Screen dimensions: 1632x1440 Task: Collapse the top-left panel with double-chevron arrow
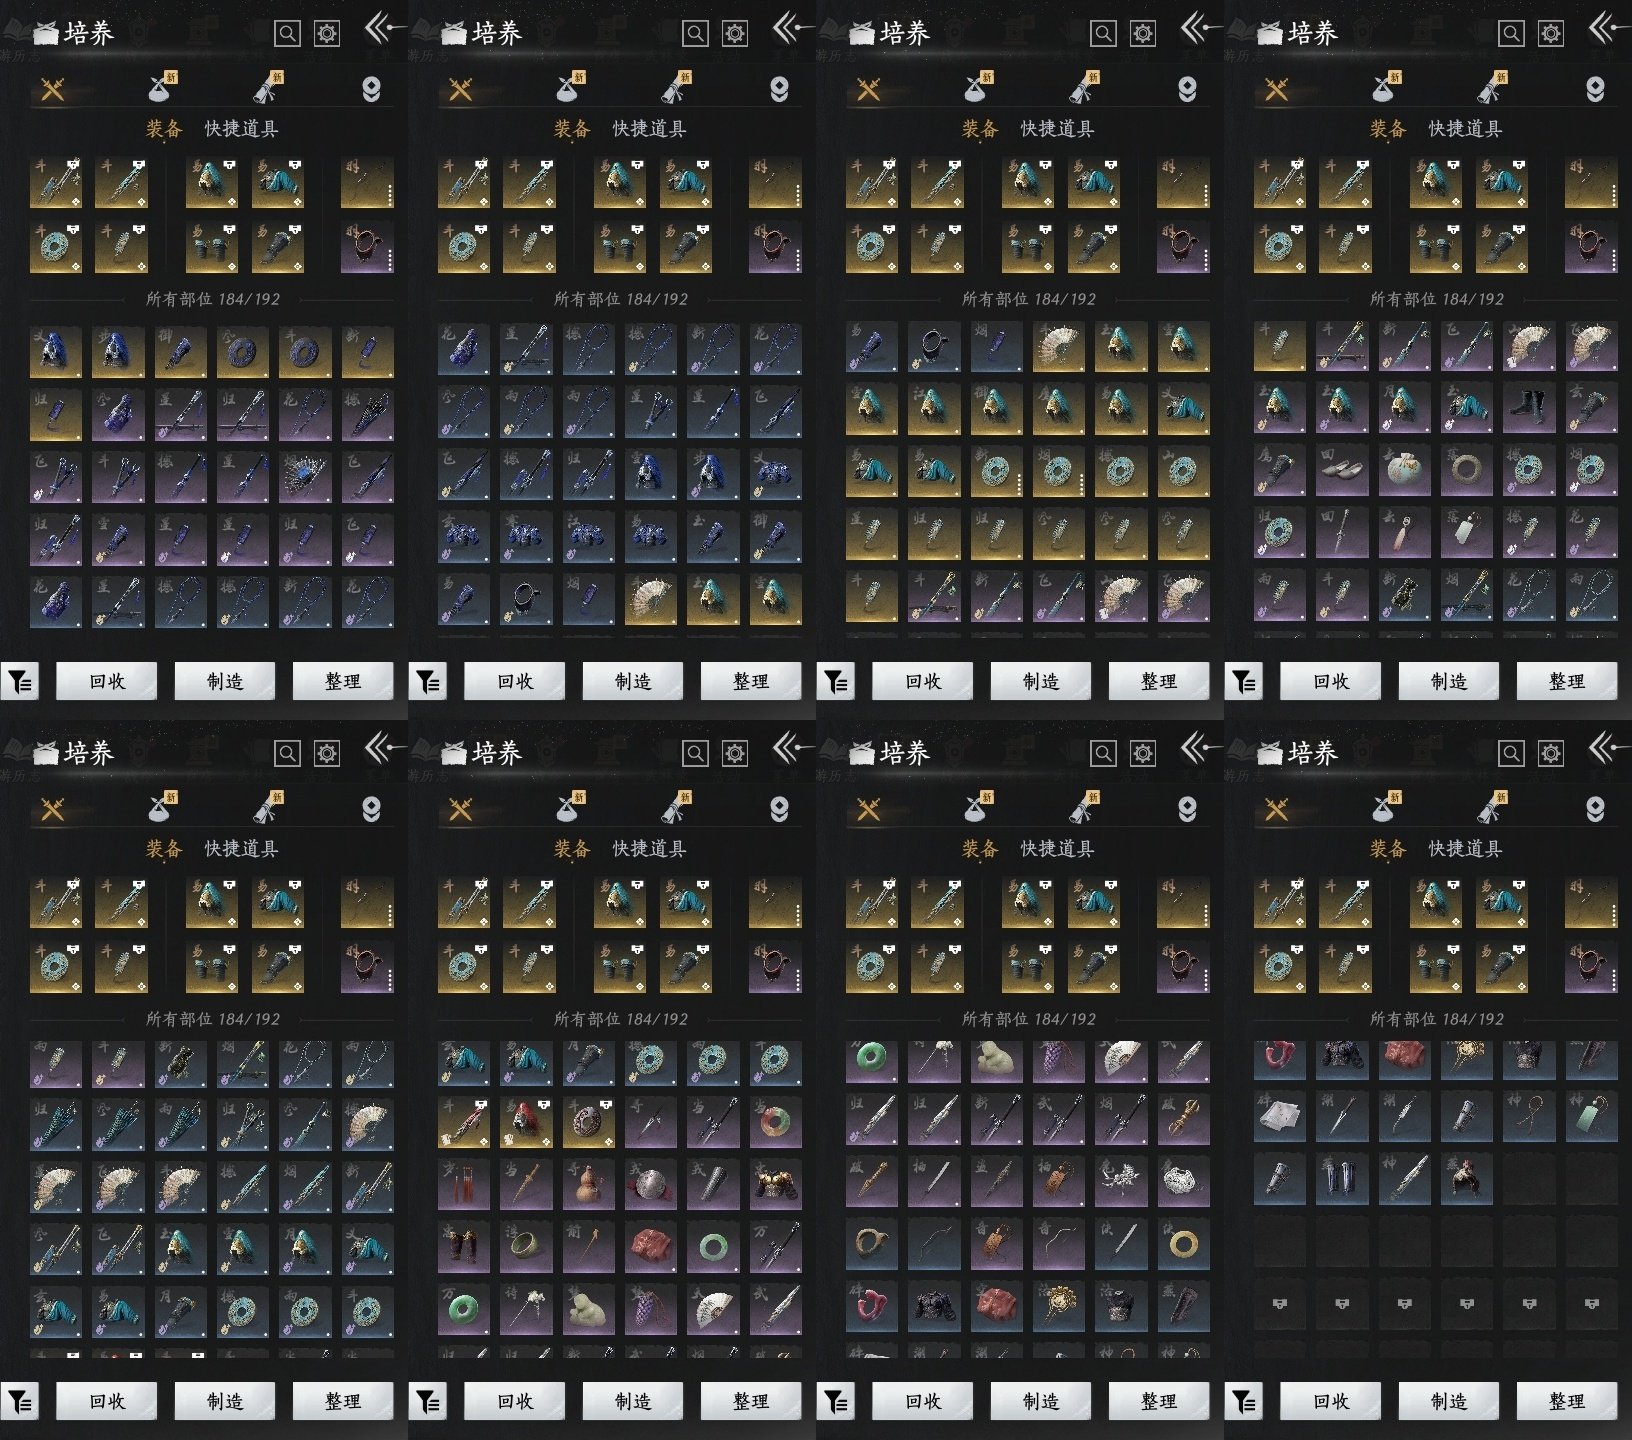[x=381, y=28]
